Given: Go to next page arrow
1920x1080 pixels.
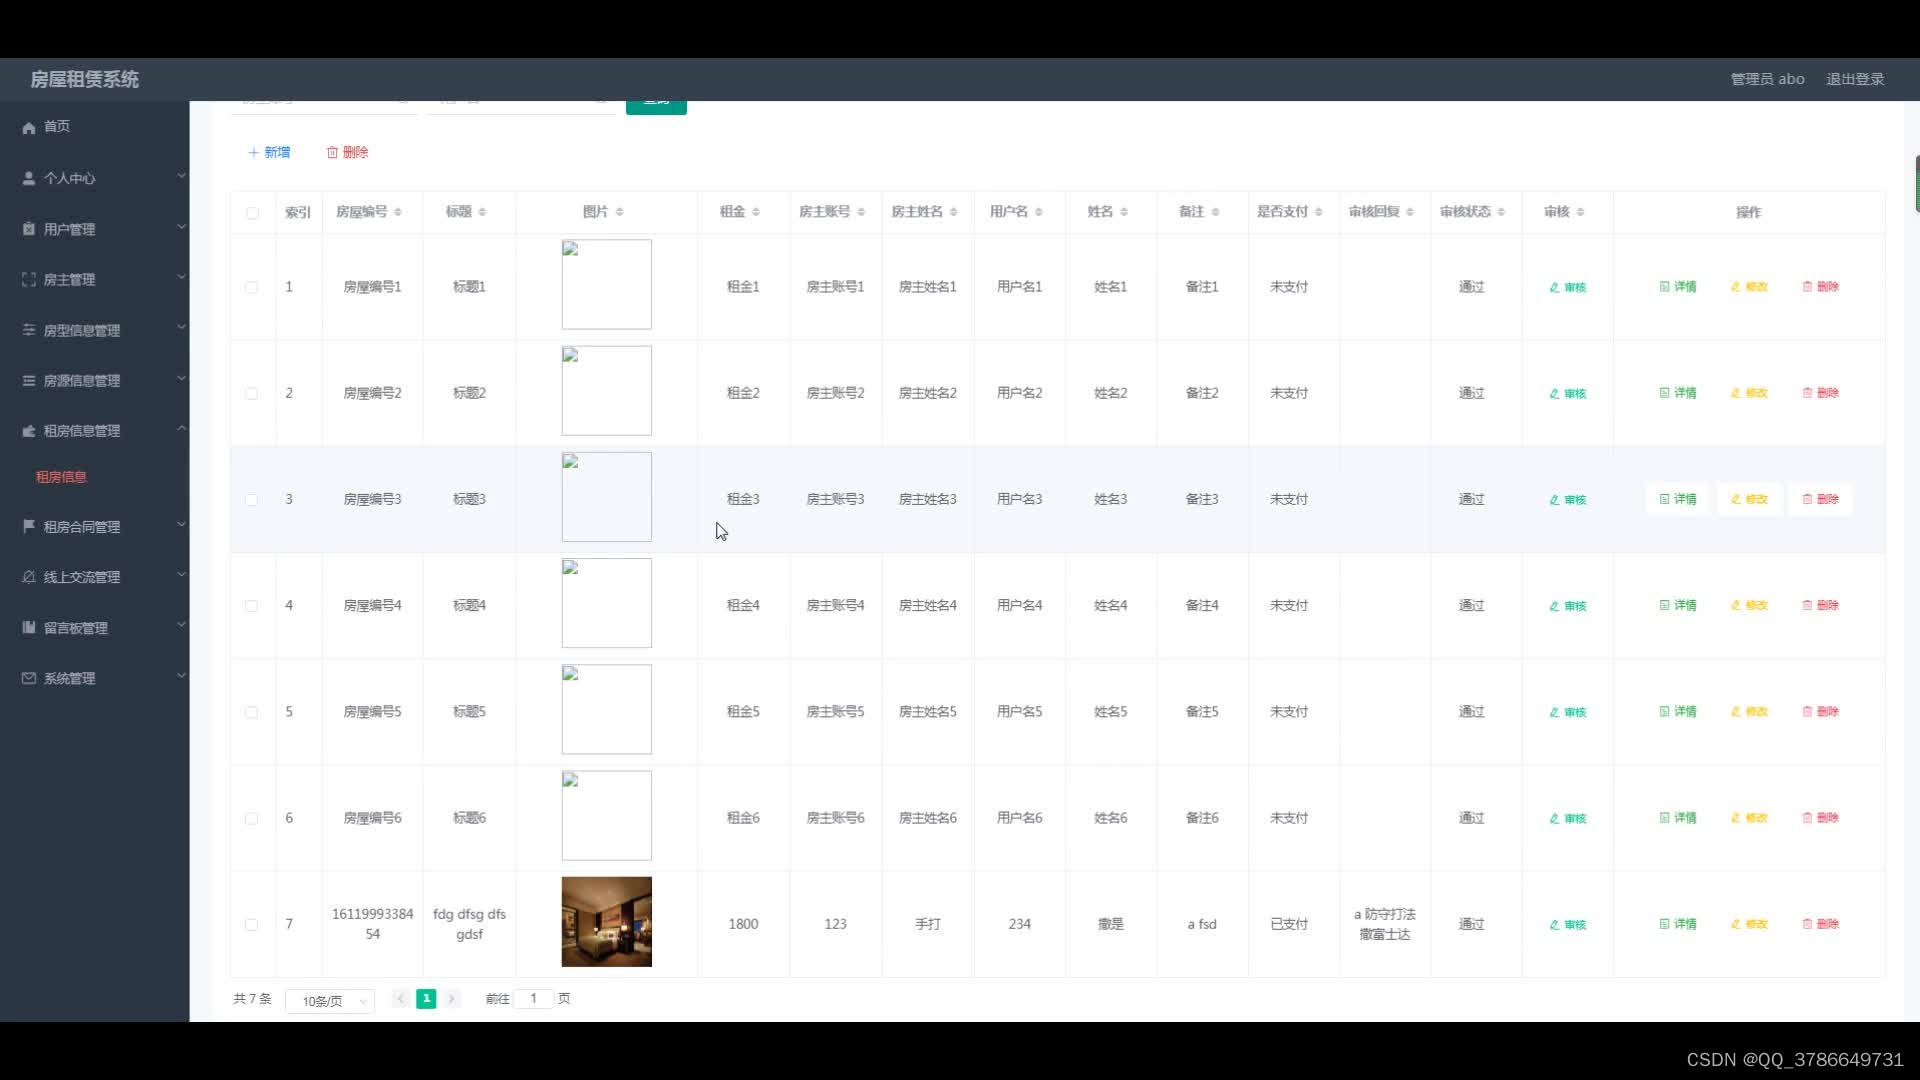Looking at the screenshot, I should click(452, 998).
